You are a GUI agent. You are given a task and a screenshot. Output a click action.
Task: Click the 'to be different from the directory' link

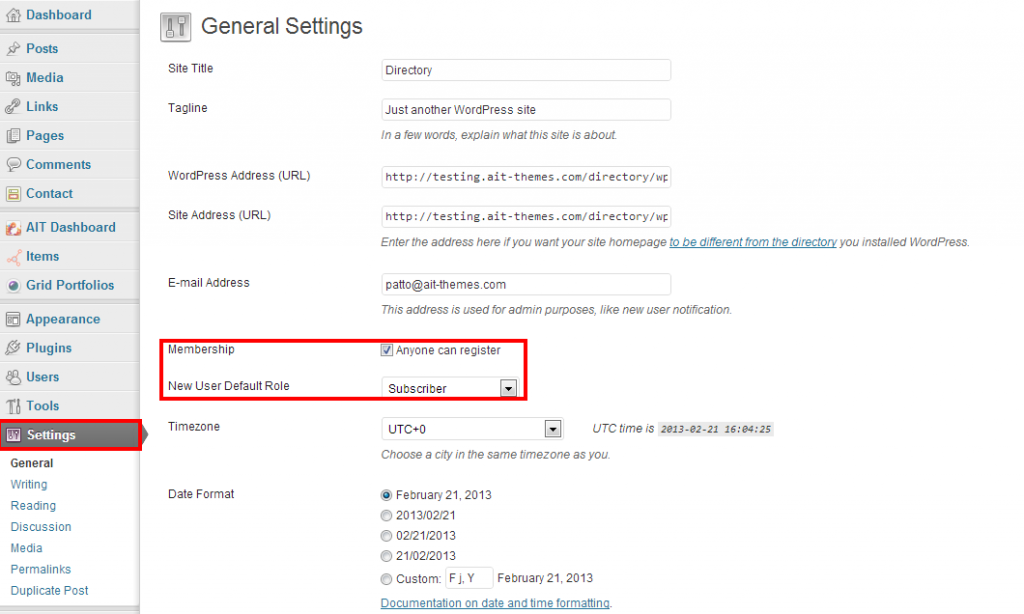(752, 242)
